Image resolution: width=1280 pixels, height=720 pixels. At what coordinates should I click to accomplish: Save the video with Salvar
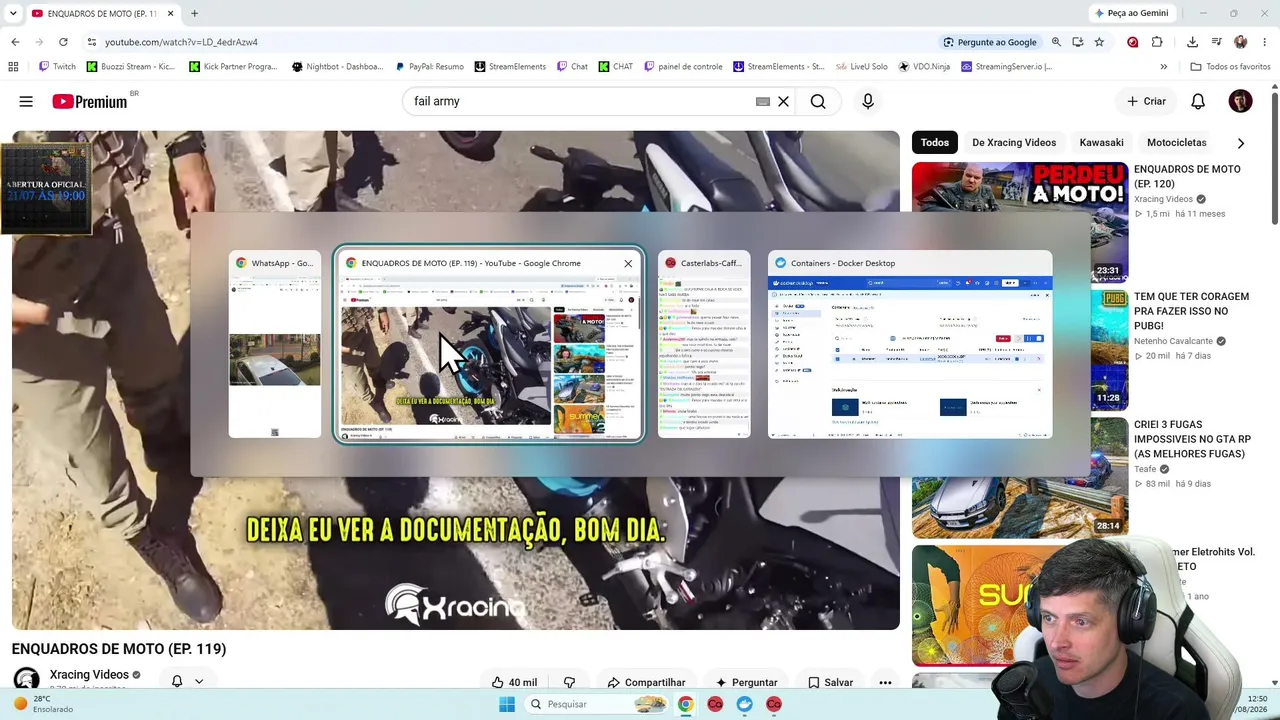click(830, 682)
